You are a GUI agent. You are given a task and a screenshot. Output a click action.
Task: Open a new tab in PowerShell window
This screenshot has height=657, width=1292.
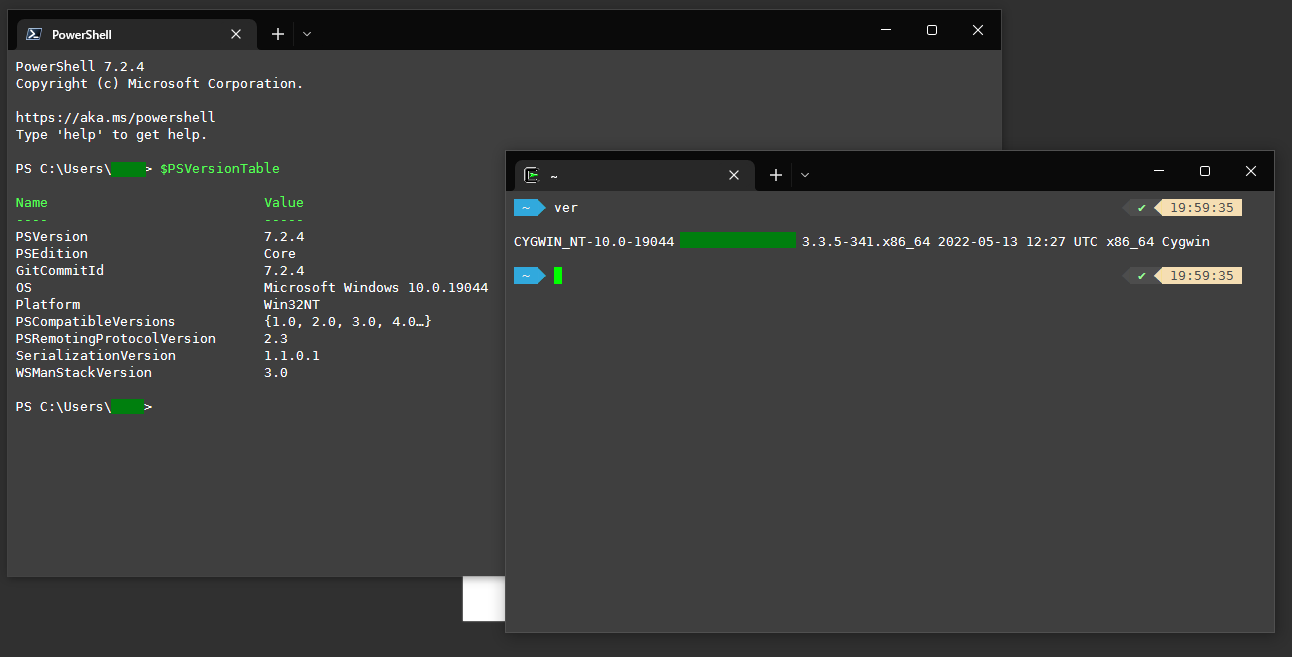pos(278,34)
